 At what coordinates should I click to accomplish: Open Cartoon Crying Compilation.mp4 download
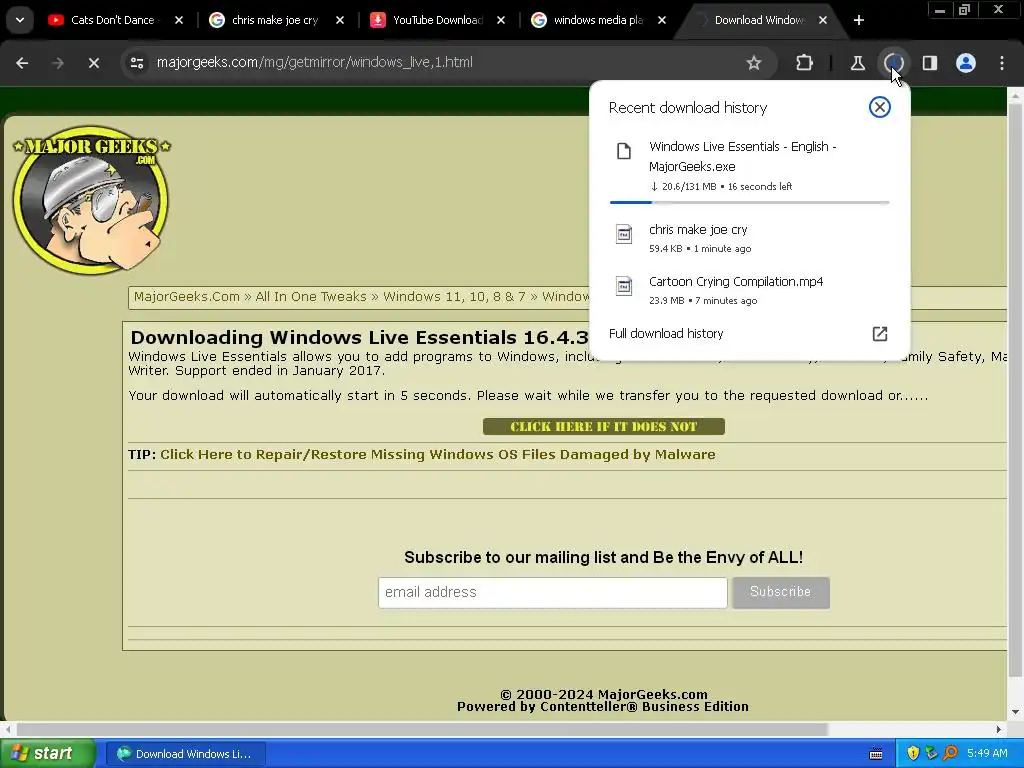point(749,291)
